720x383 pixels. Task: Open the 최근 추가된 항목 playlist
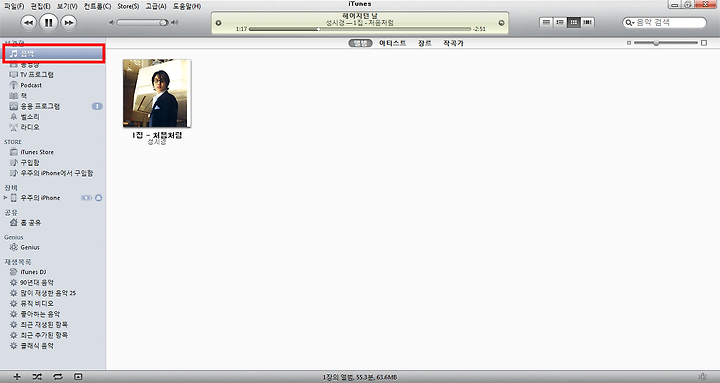point(54,335)
